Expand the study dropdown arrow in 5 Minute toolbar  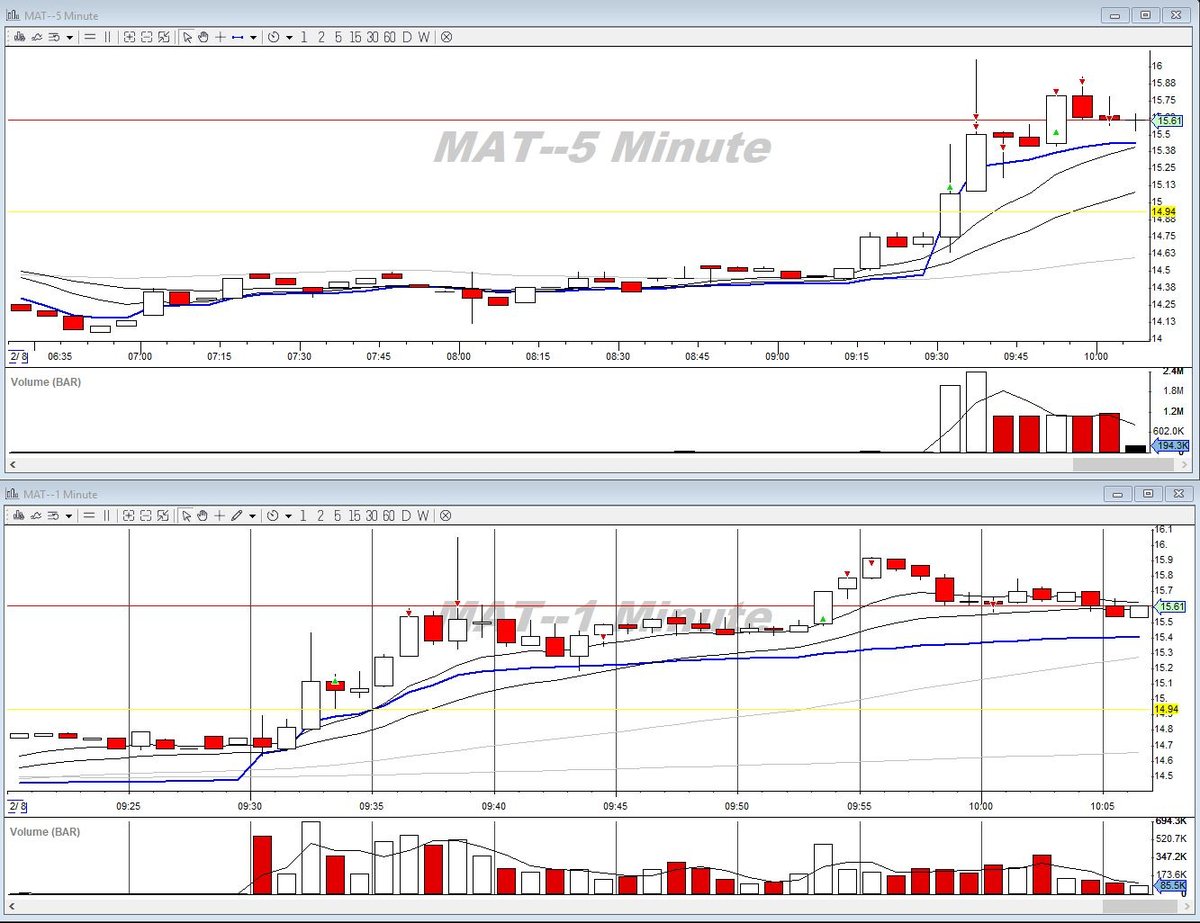click(x=69, y=37)
